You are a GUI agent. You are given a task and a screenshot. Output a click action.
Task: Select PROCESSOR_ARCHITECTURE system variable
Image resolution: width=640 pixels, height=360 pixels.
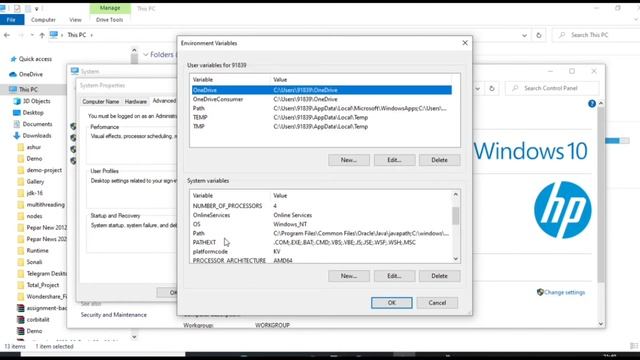coord(322,260)
